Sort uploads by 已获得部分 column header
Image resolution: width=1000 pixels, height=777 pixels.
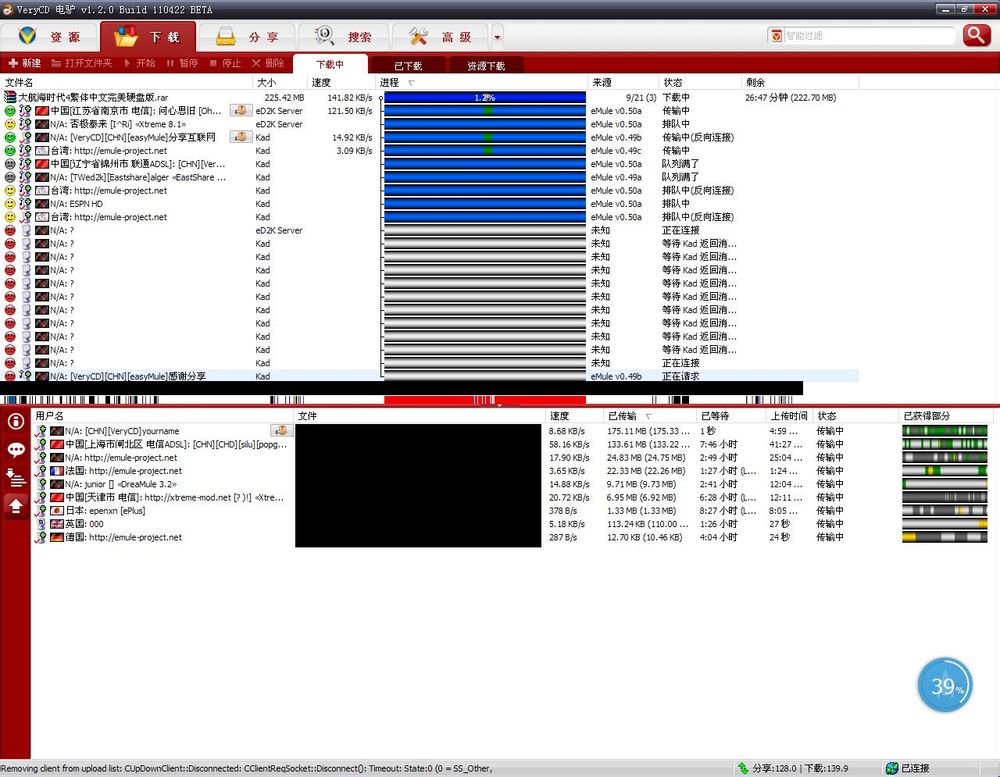click(946, 416)
